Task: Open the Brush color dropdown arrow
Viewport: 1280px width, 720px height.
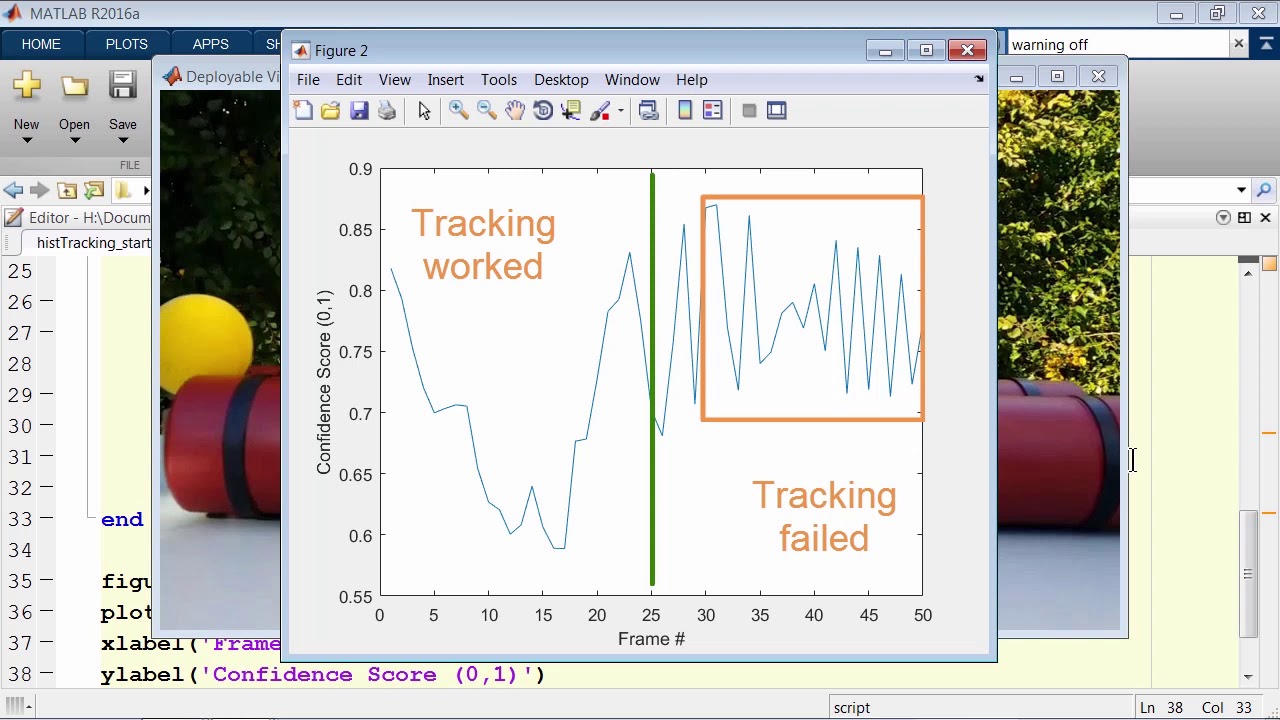Action: point(621,111)
